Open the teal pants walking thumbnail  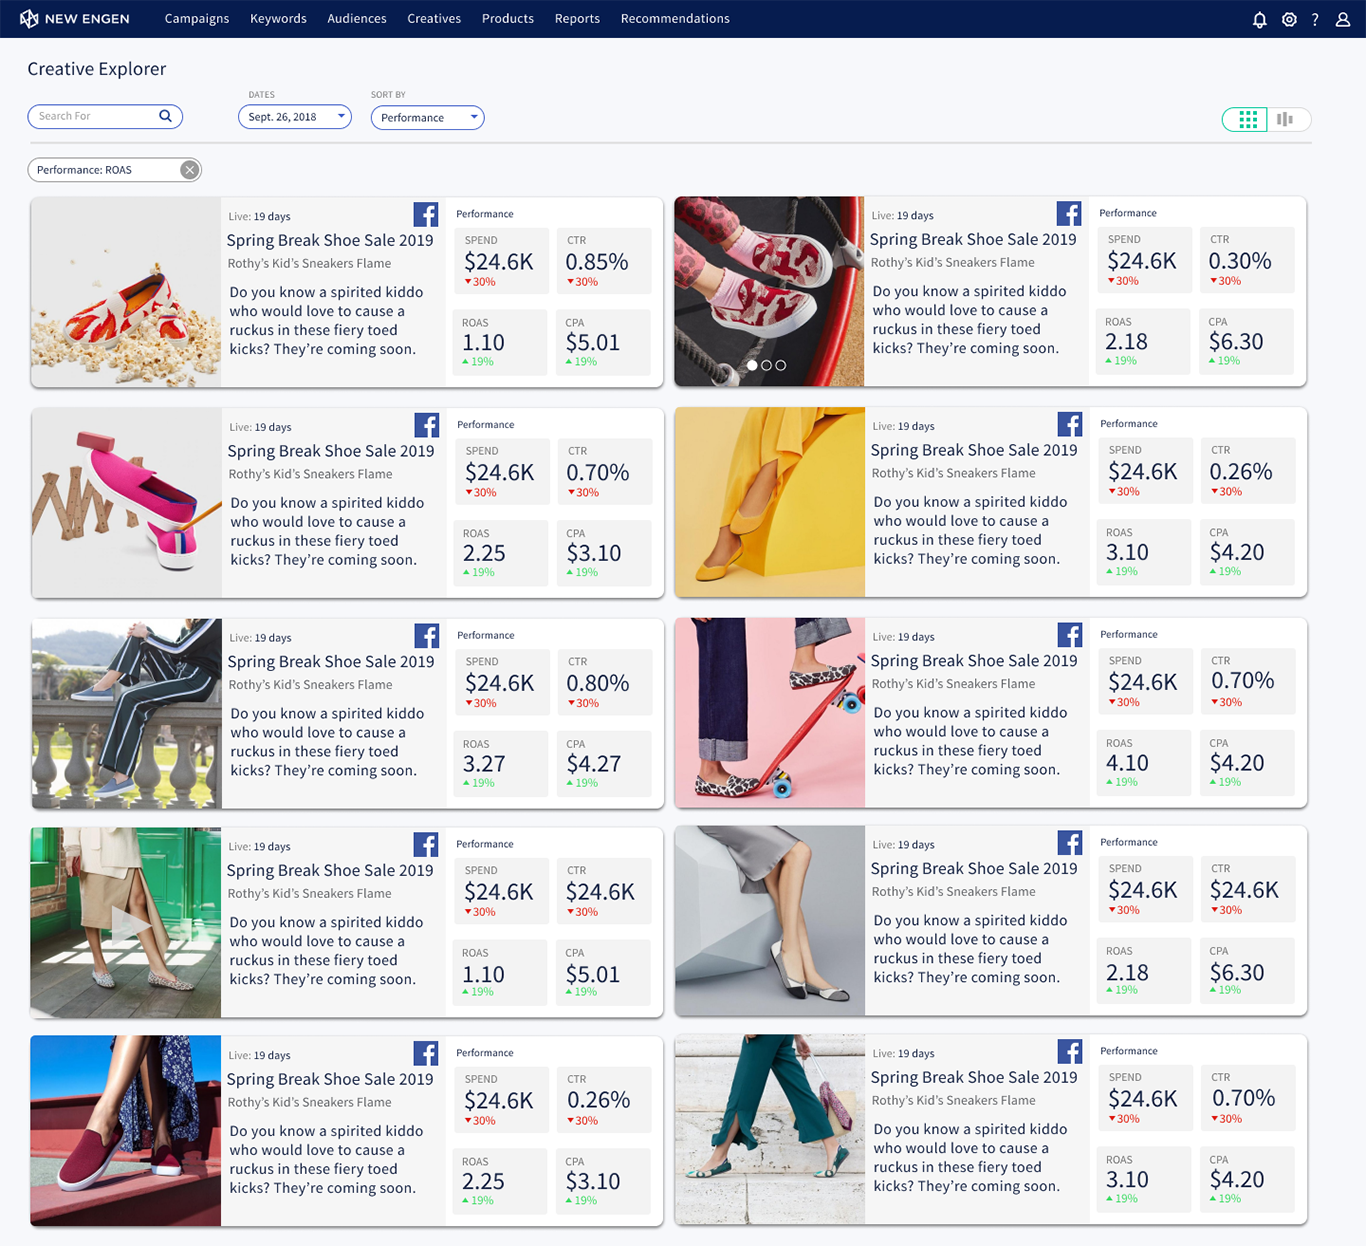point(770,1129)
